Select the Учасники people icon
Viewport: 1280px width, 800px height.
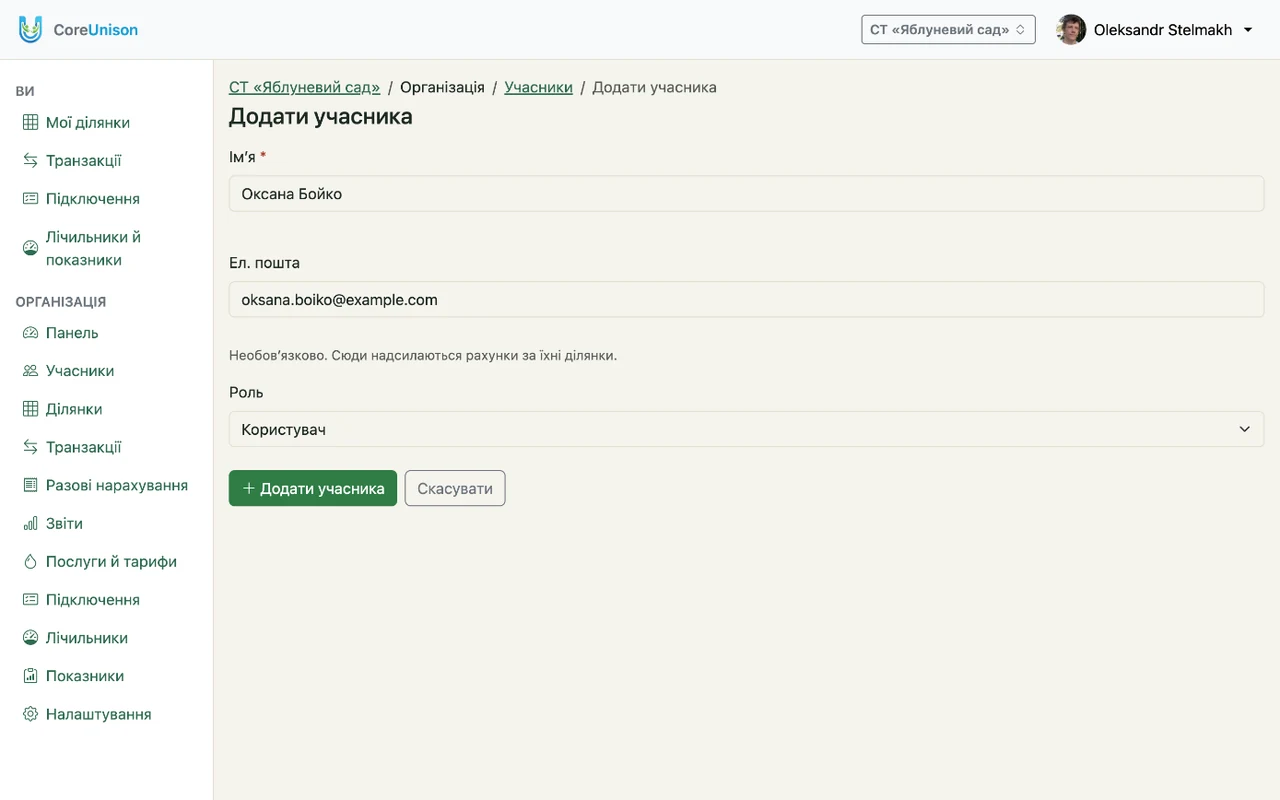[x=30, y=371]
